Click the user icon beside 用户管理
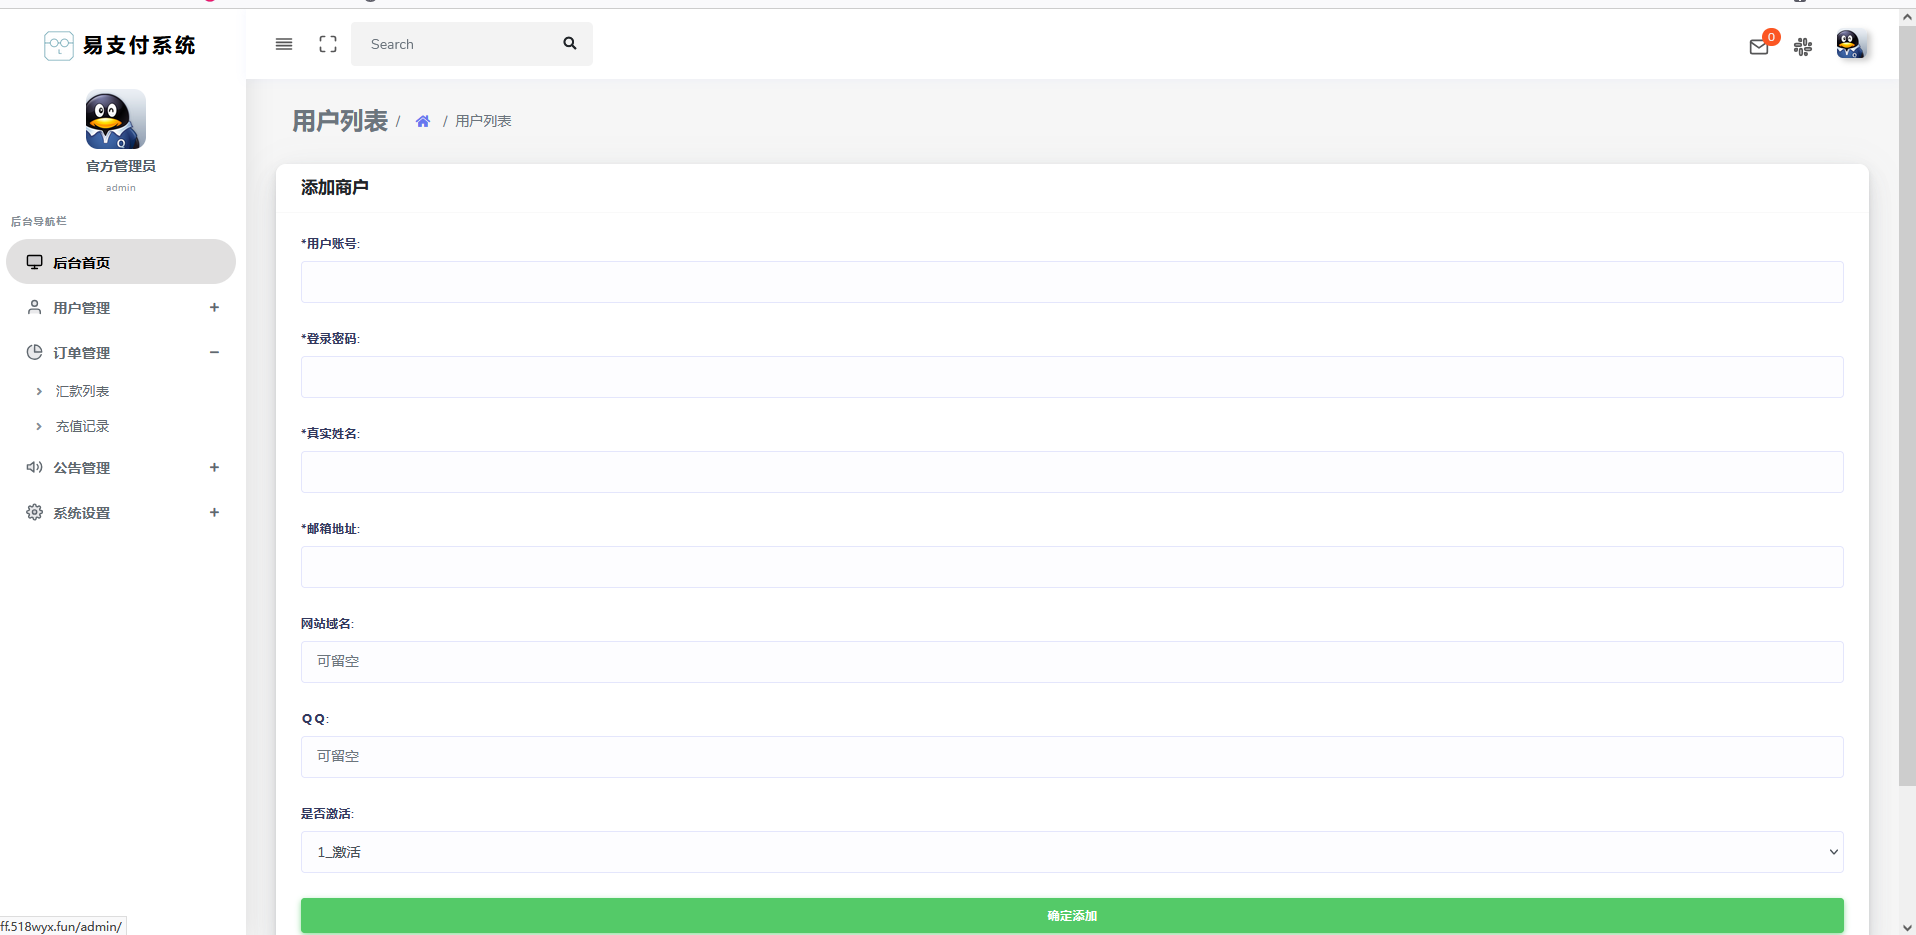The height and width of the screenshot is (935, 1916). pos(34,307)
